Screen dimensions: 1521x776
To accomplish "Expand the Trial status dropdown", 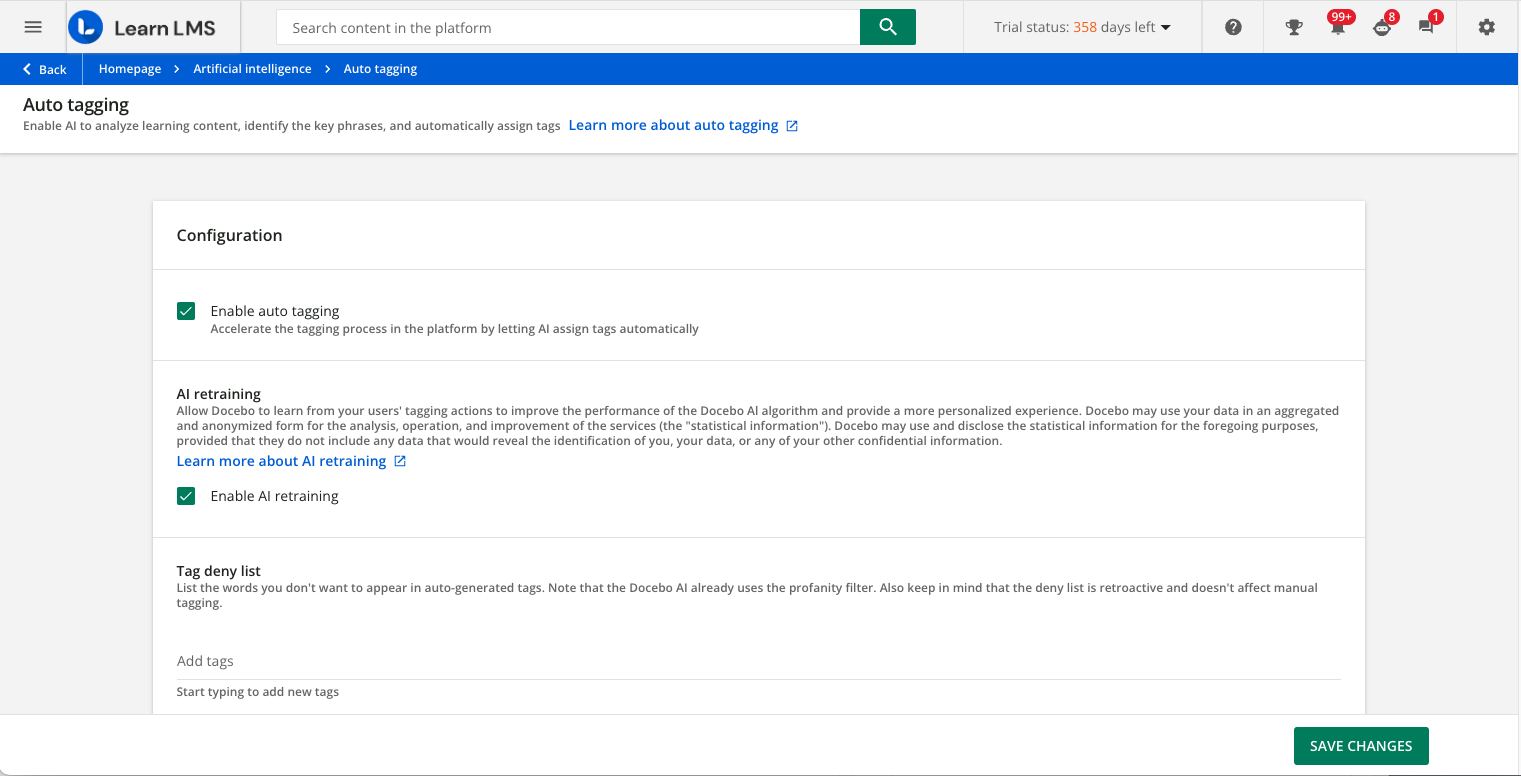I will (x=1082, y=27).
